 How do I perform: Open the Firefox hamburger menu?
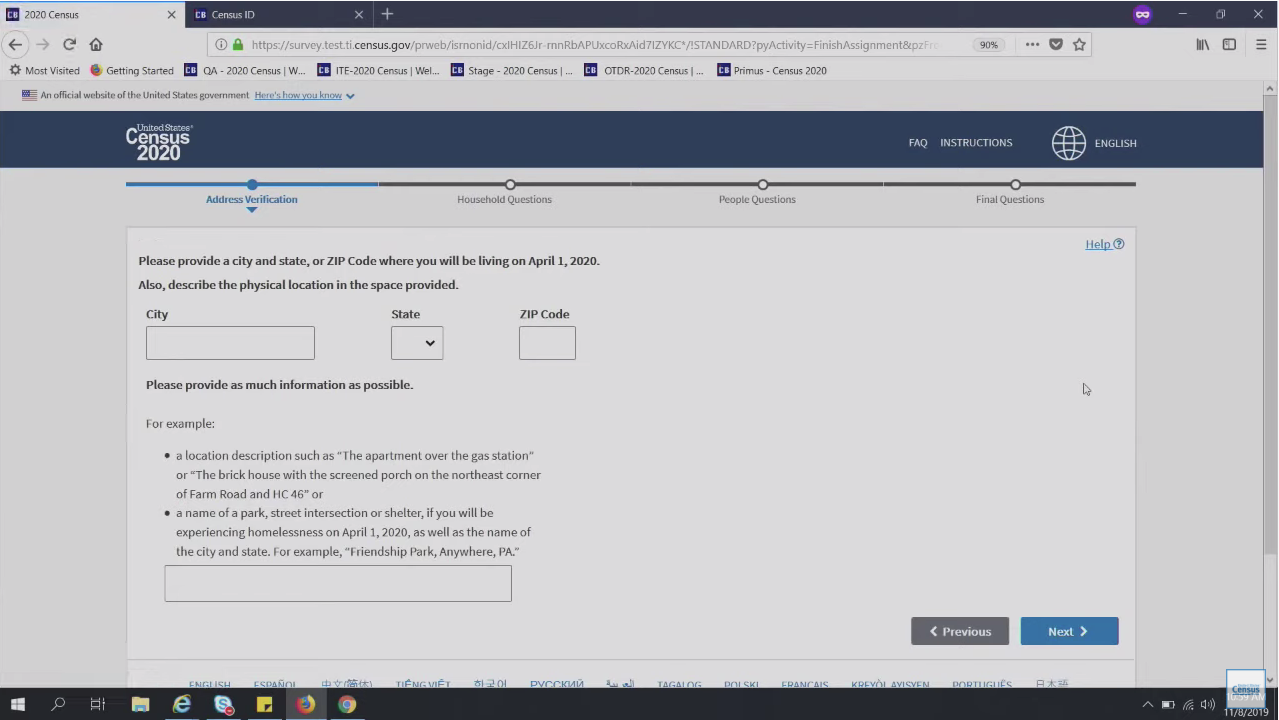click(1260, 44)
